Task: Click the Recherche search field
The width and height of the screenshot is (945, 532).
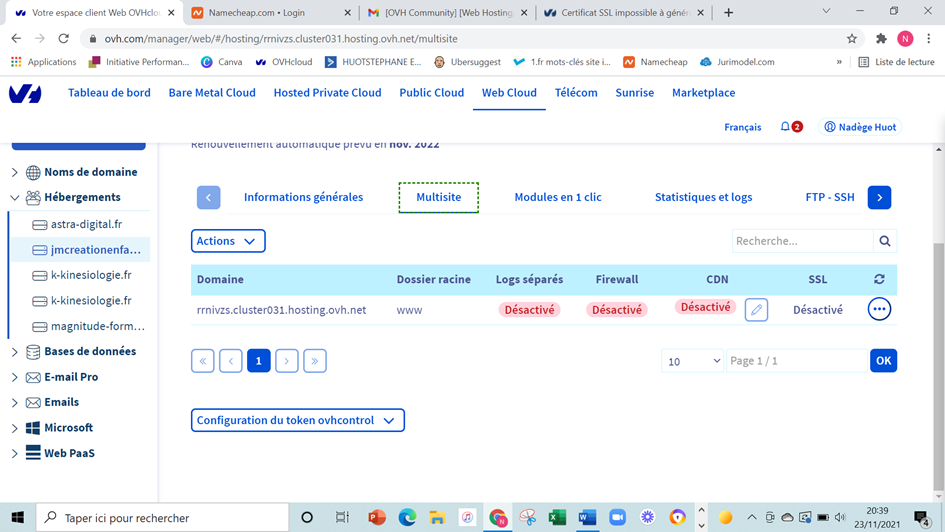Action: [802, 241]
